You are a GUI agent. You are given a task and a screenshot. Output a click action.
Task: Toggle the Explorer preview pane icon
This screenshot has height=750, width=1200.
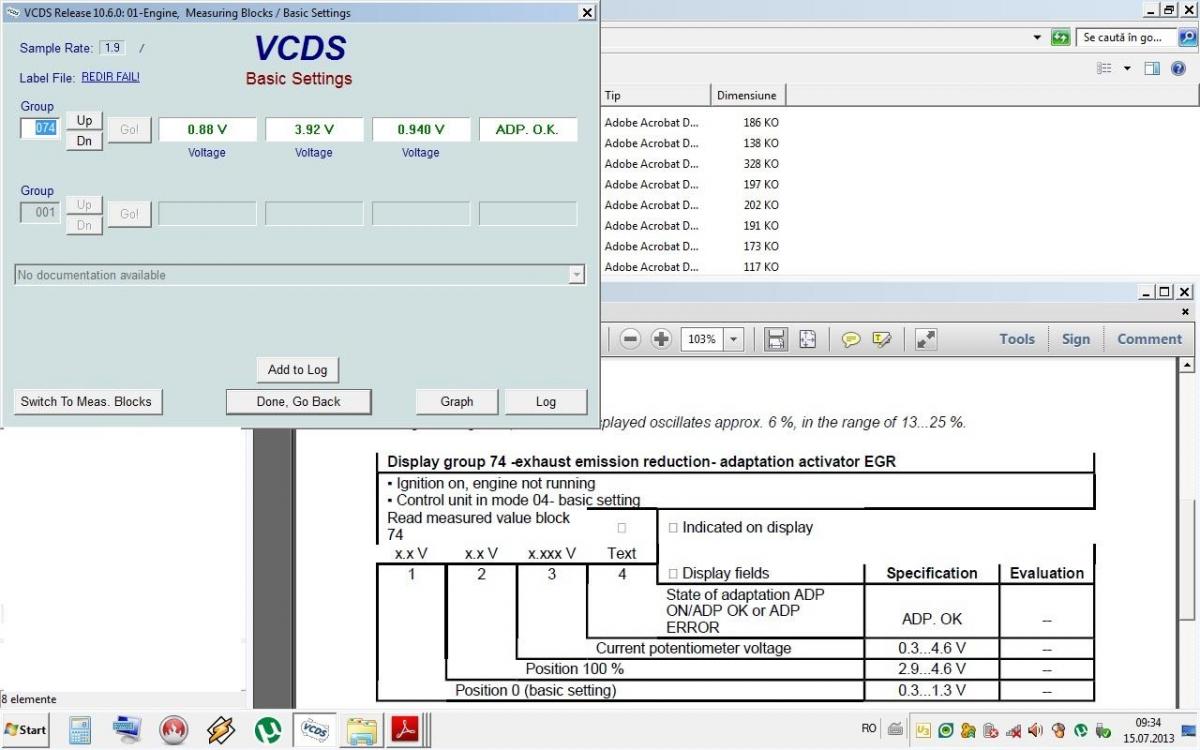[1152, 68]
